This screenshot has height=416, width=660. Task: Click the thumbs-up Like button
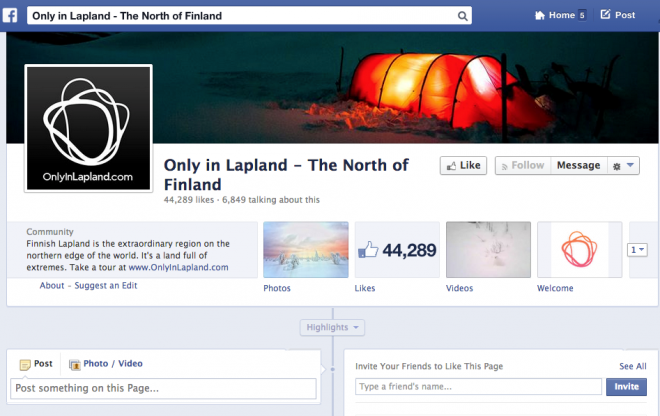tap(463, 165)
